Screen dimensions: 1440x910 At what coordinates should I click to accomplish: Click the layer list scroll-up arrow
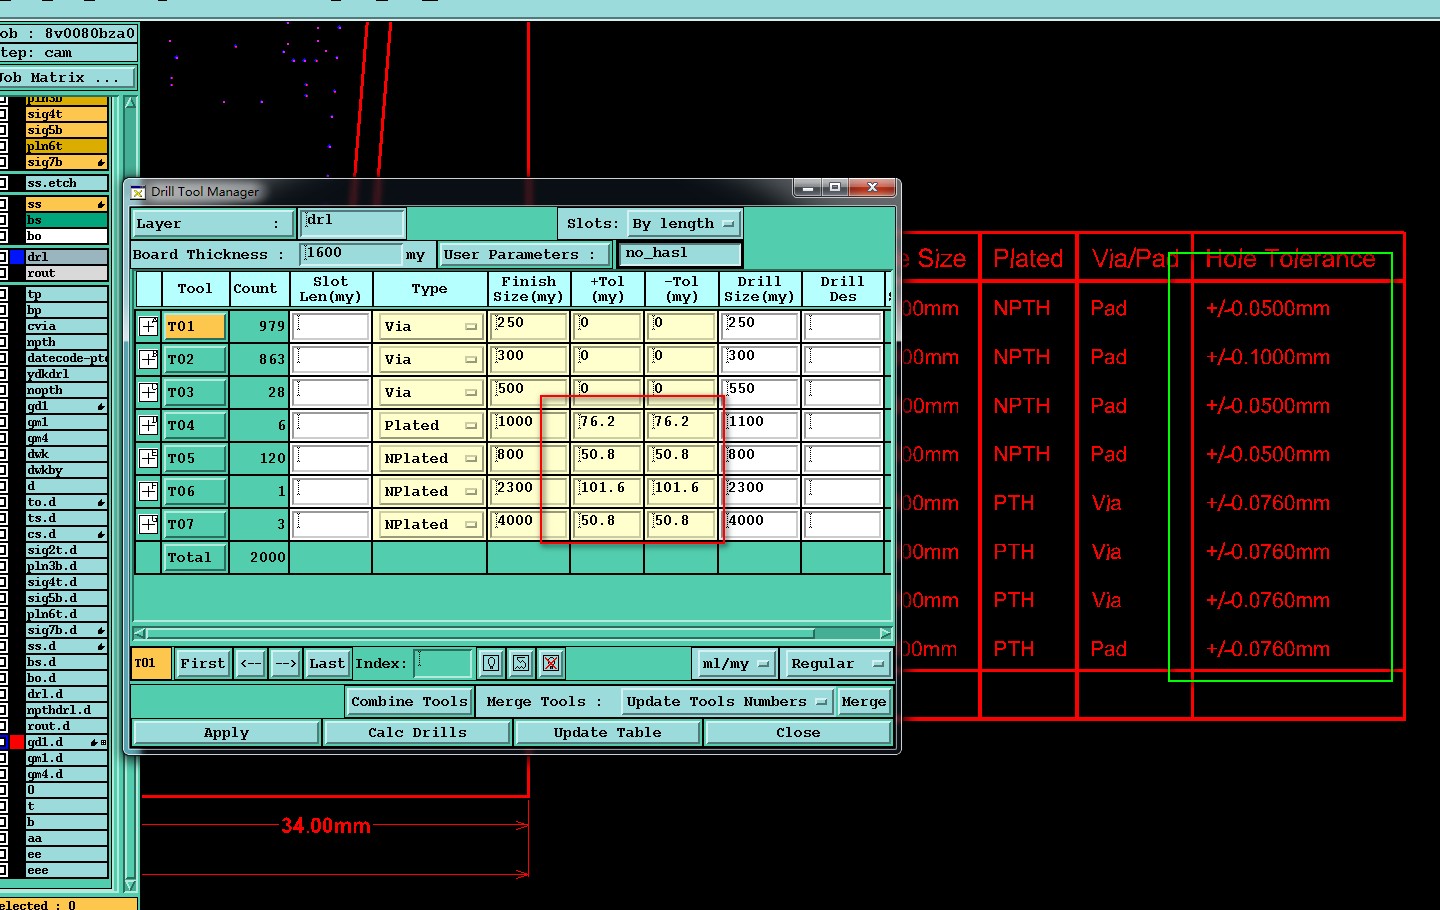(x=130, y=102)
